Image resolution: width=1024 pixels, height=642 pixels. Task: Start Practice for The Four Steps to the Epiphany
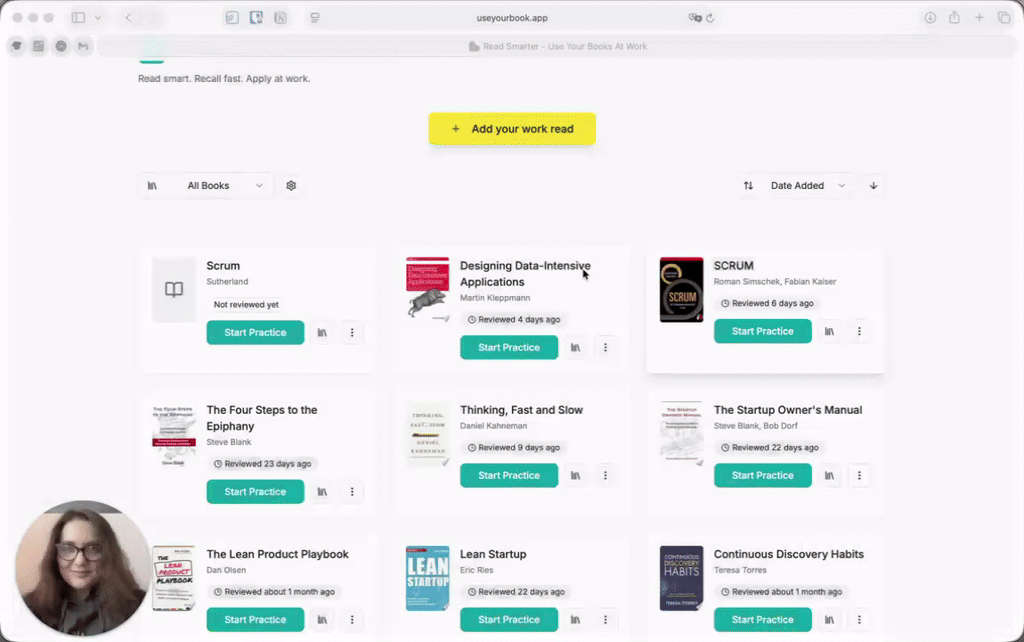pos(255,492)
